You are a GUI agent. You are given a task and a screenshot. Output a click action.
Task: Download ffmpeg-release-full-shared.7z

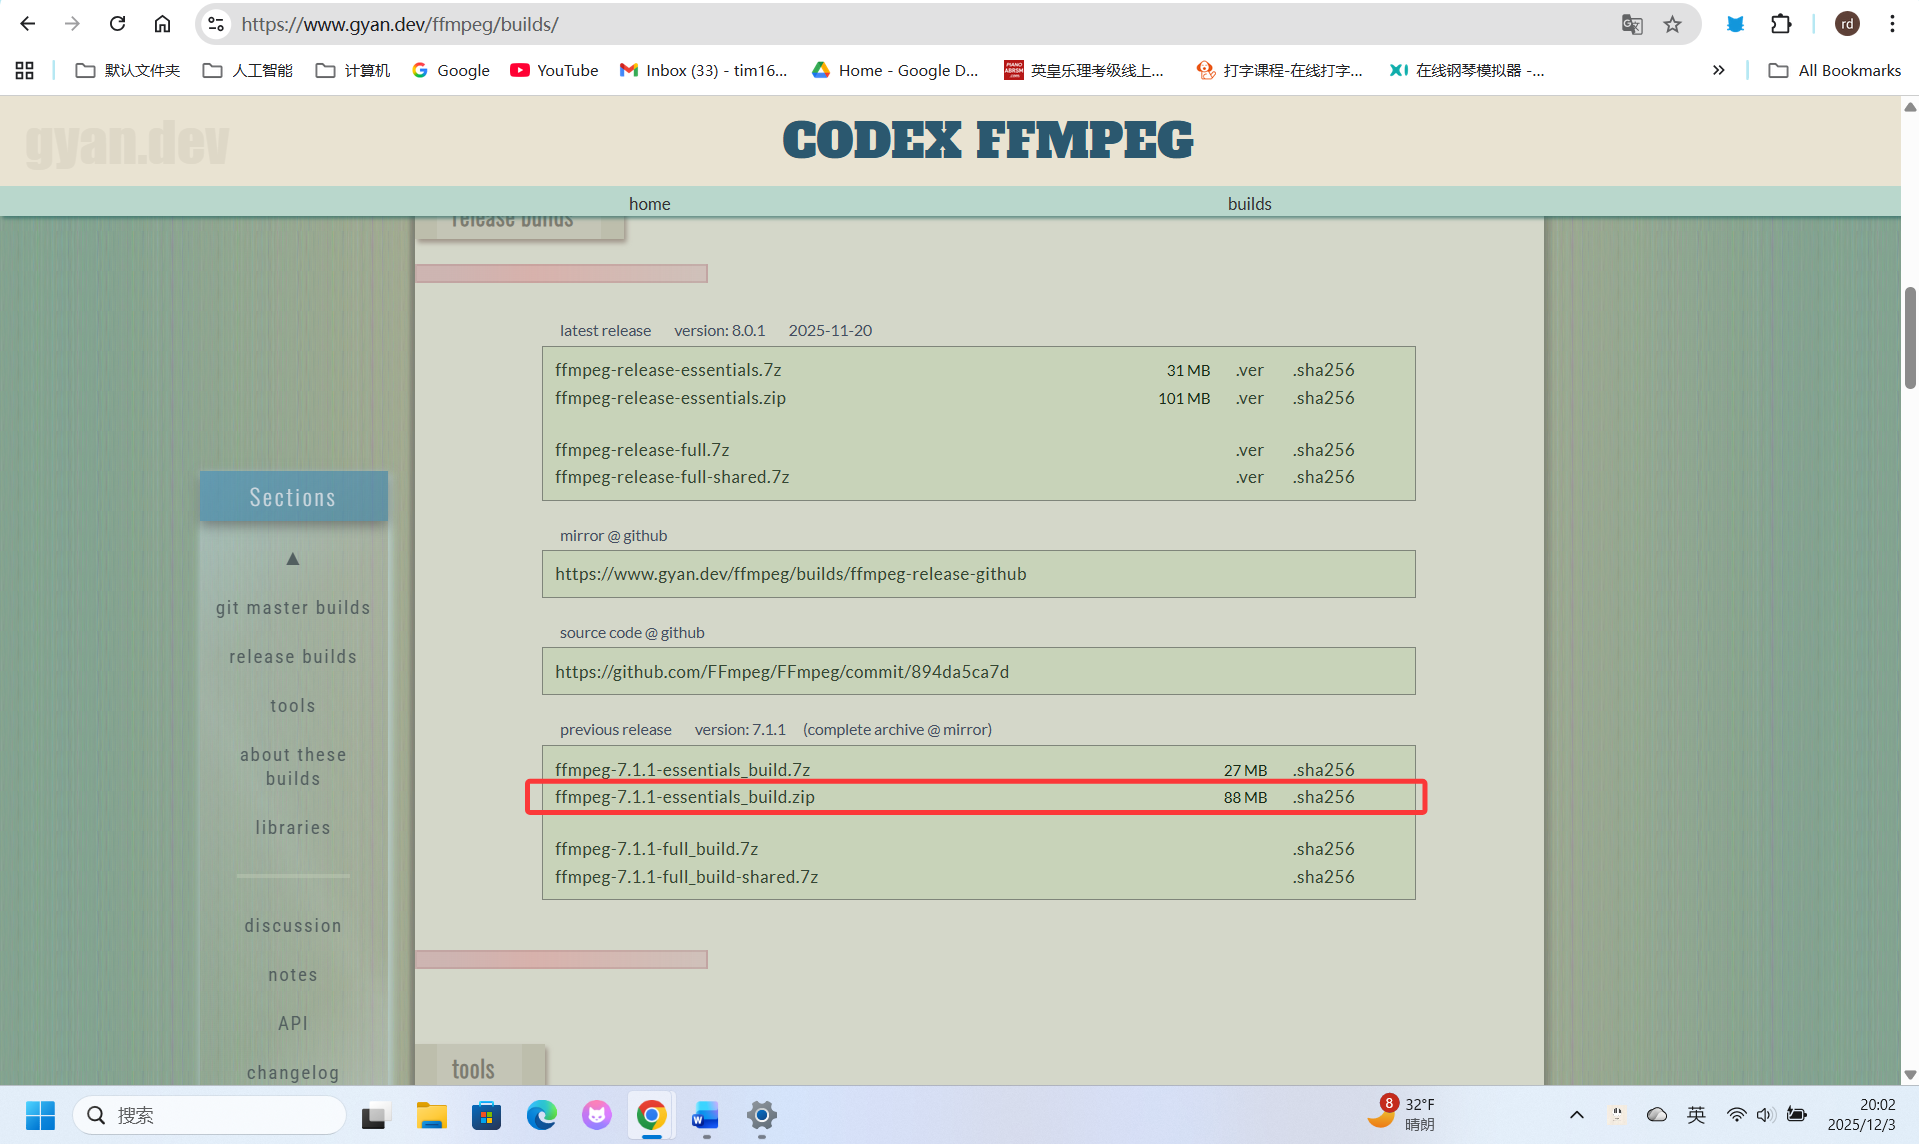672,477
